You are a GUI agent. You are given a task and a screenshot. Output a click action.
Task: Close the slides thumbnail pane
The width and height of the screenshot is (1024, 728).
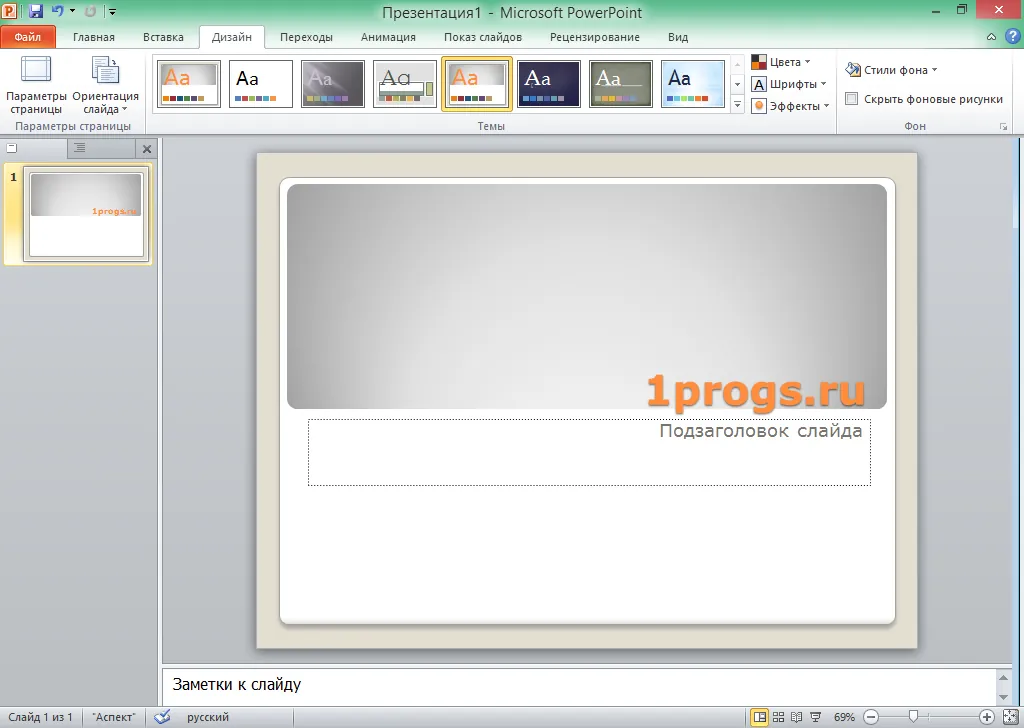[x=147, y=149]
